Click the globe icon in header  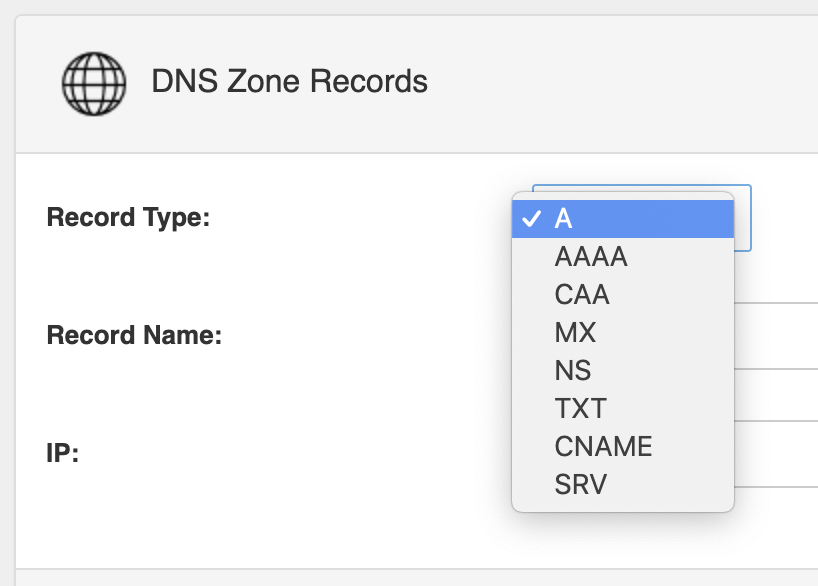(x=94, y=83)
